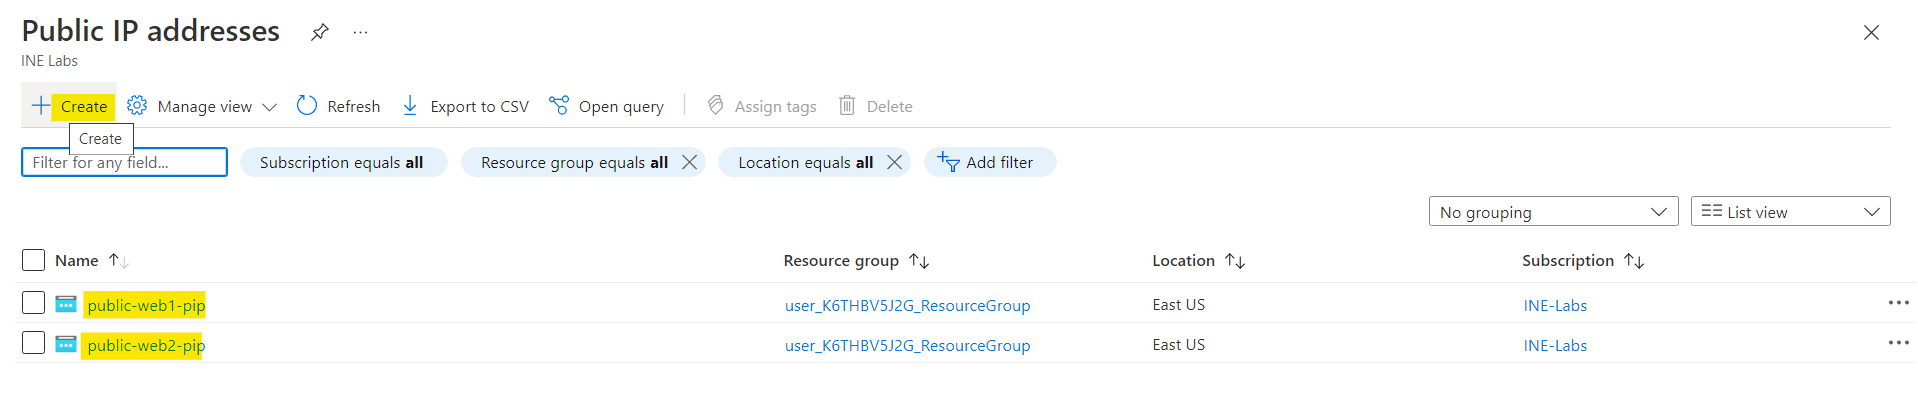
Task: Open the more options menu for public-web1-pip
Action: pyautogui.click(x=1898, y=303)
